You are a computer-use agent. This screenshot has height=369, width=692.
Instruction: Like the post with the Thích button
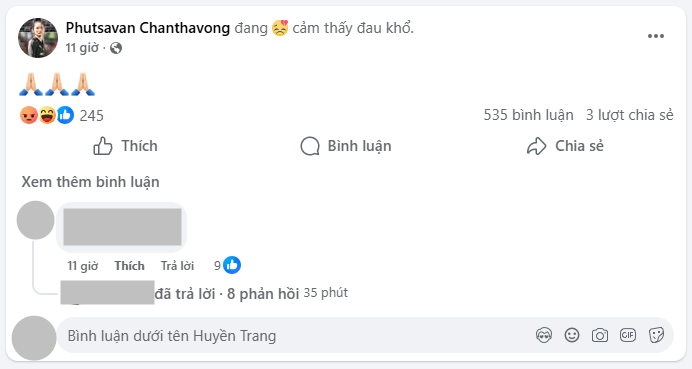(x=125, y=146)
